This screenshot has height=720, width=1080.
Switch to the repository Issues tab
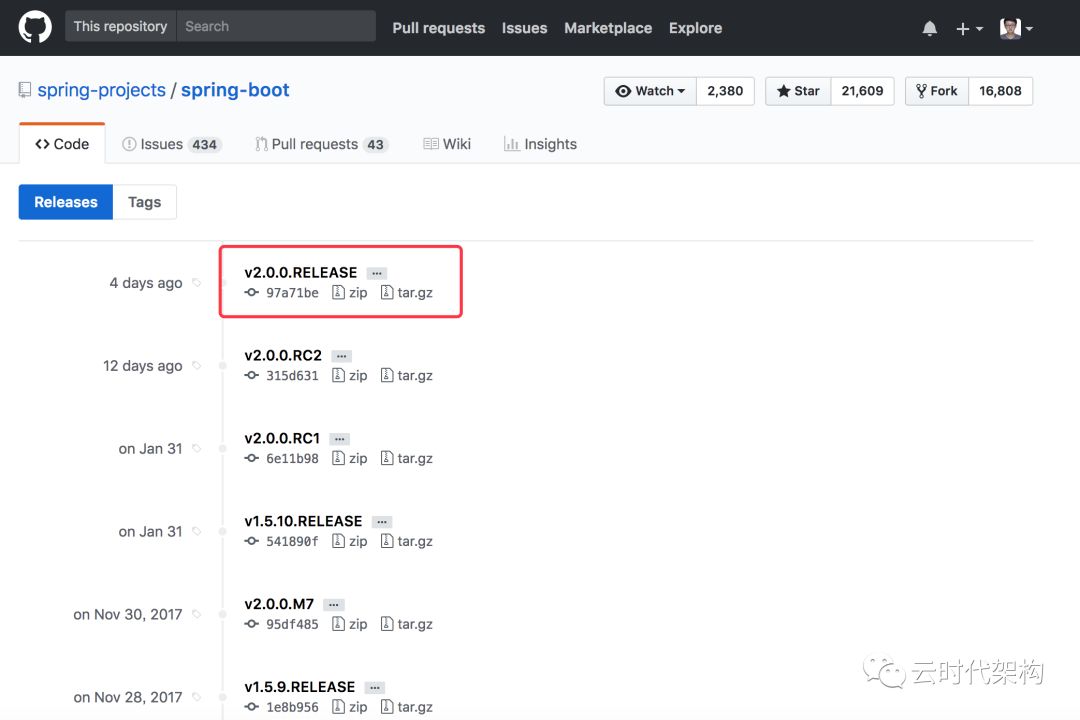[x=172, y=144]
